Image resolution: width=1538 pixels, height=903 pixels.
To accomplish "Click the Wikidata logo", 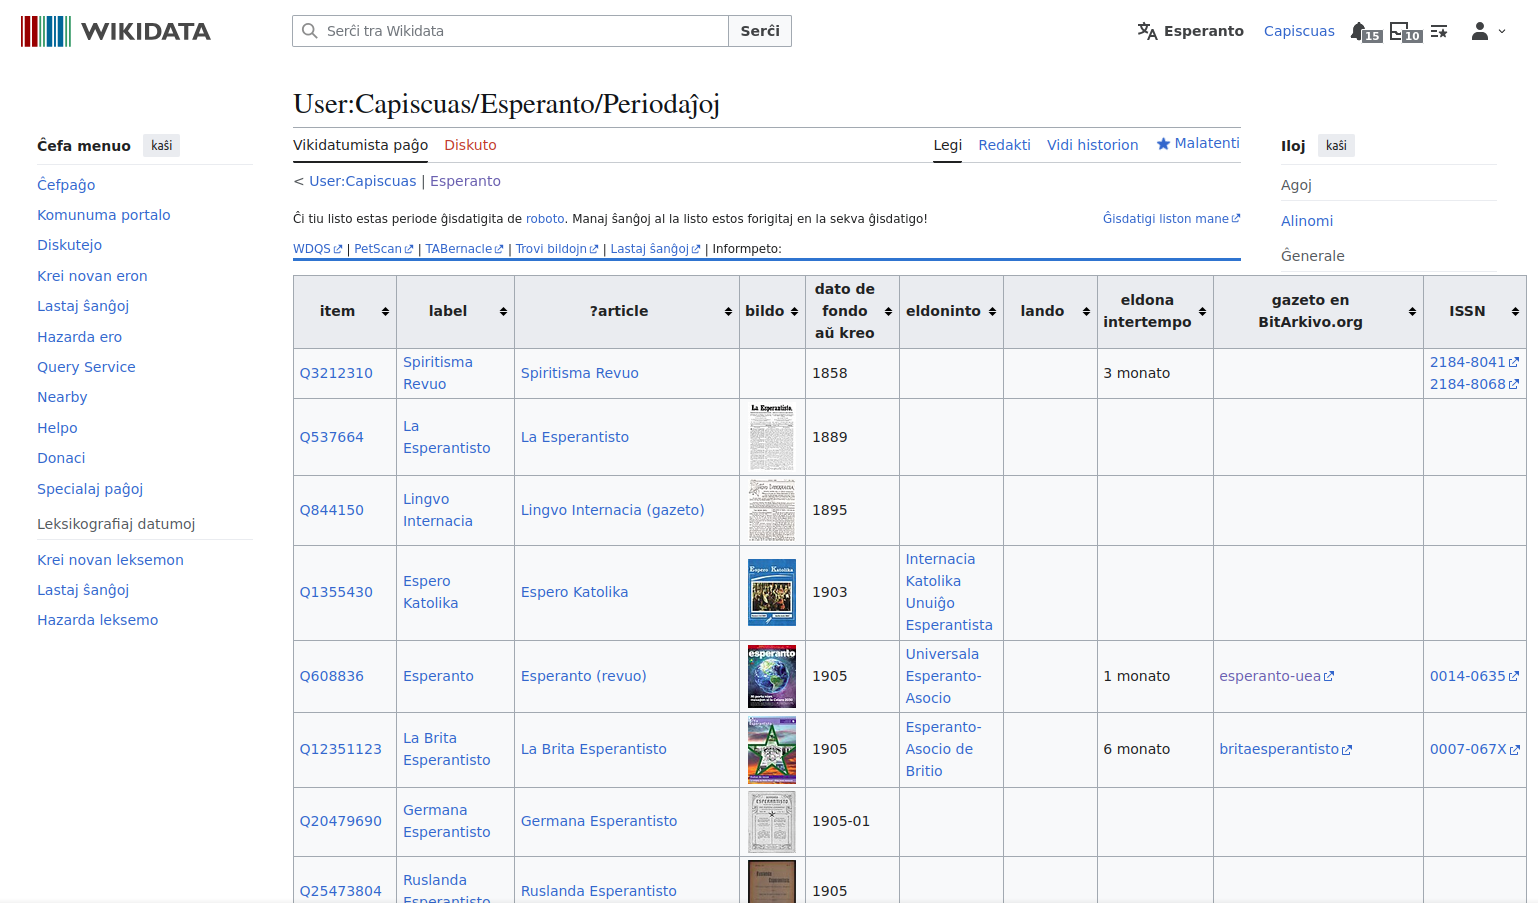I will (x=116, y=31).
